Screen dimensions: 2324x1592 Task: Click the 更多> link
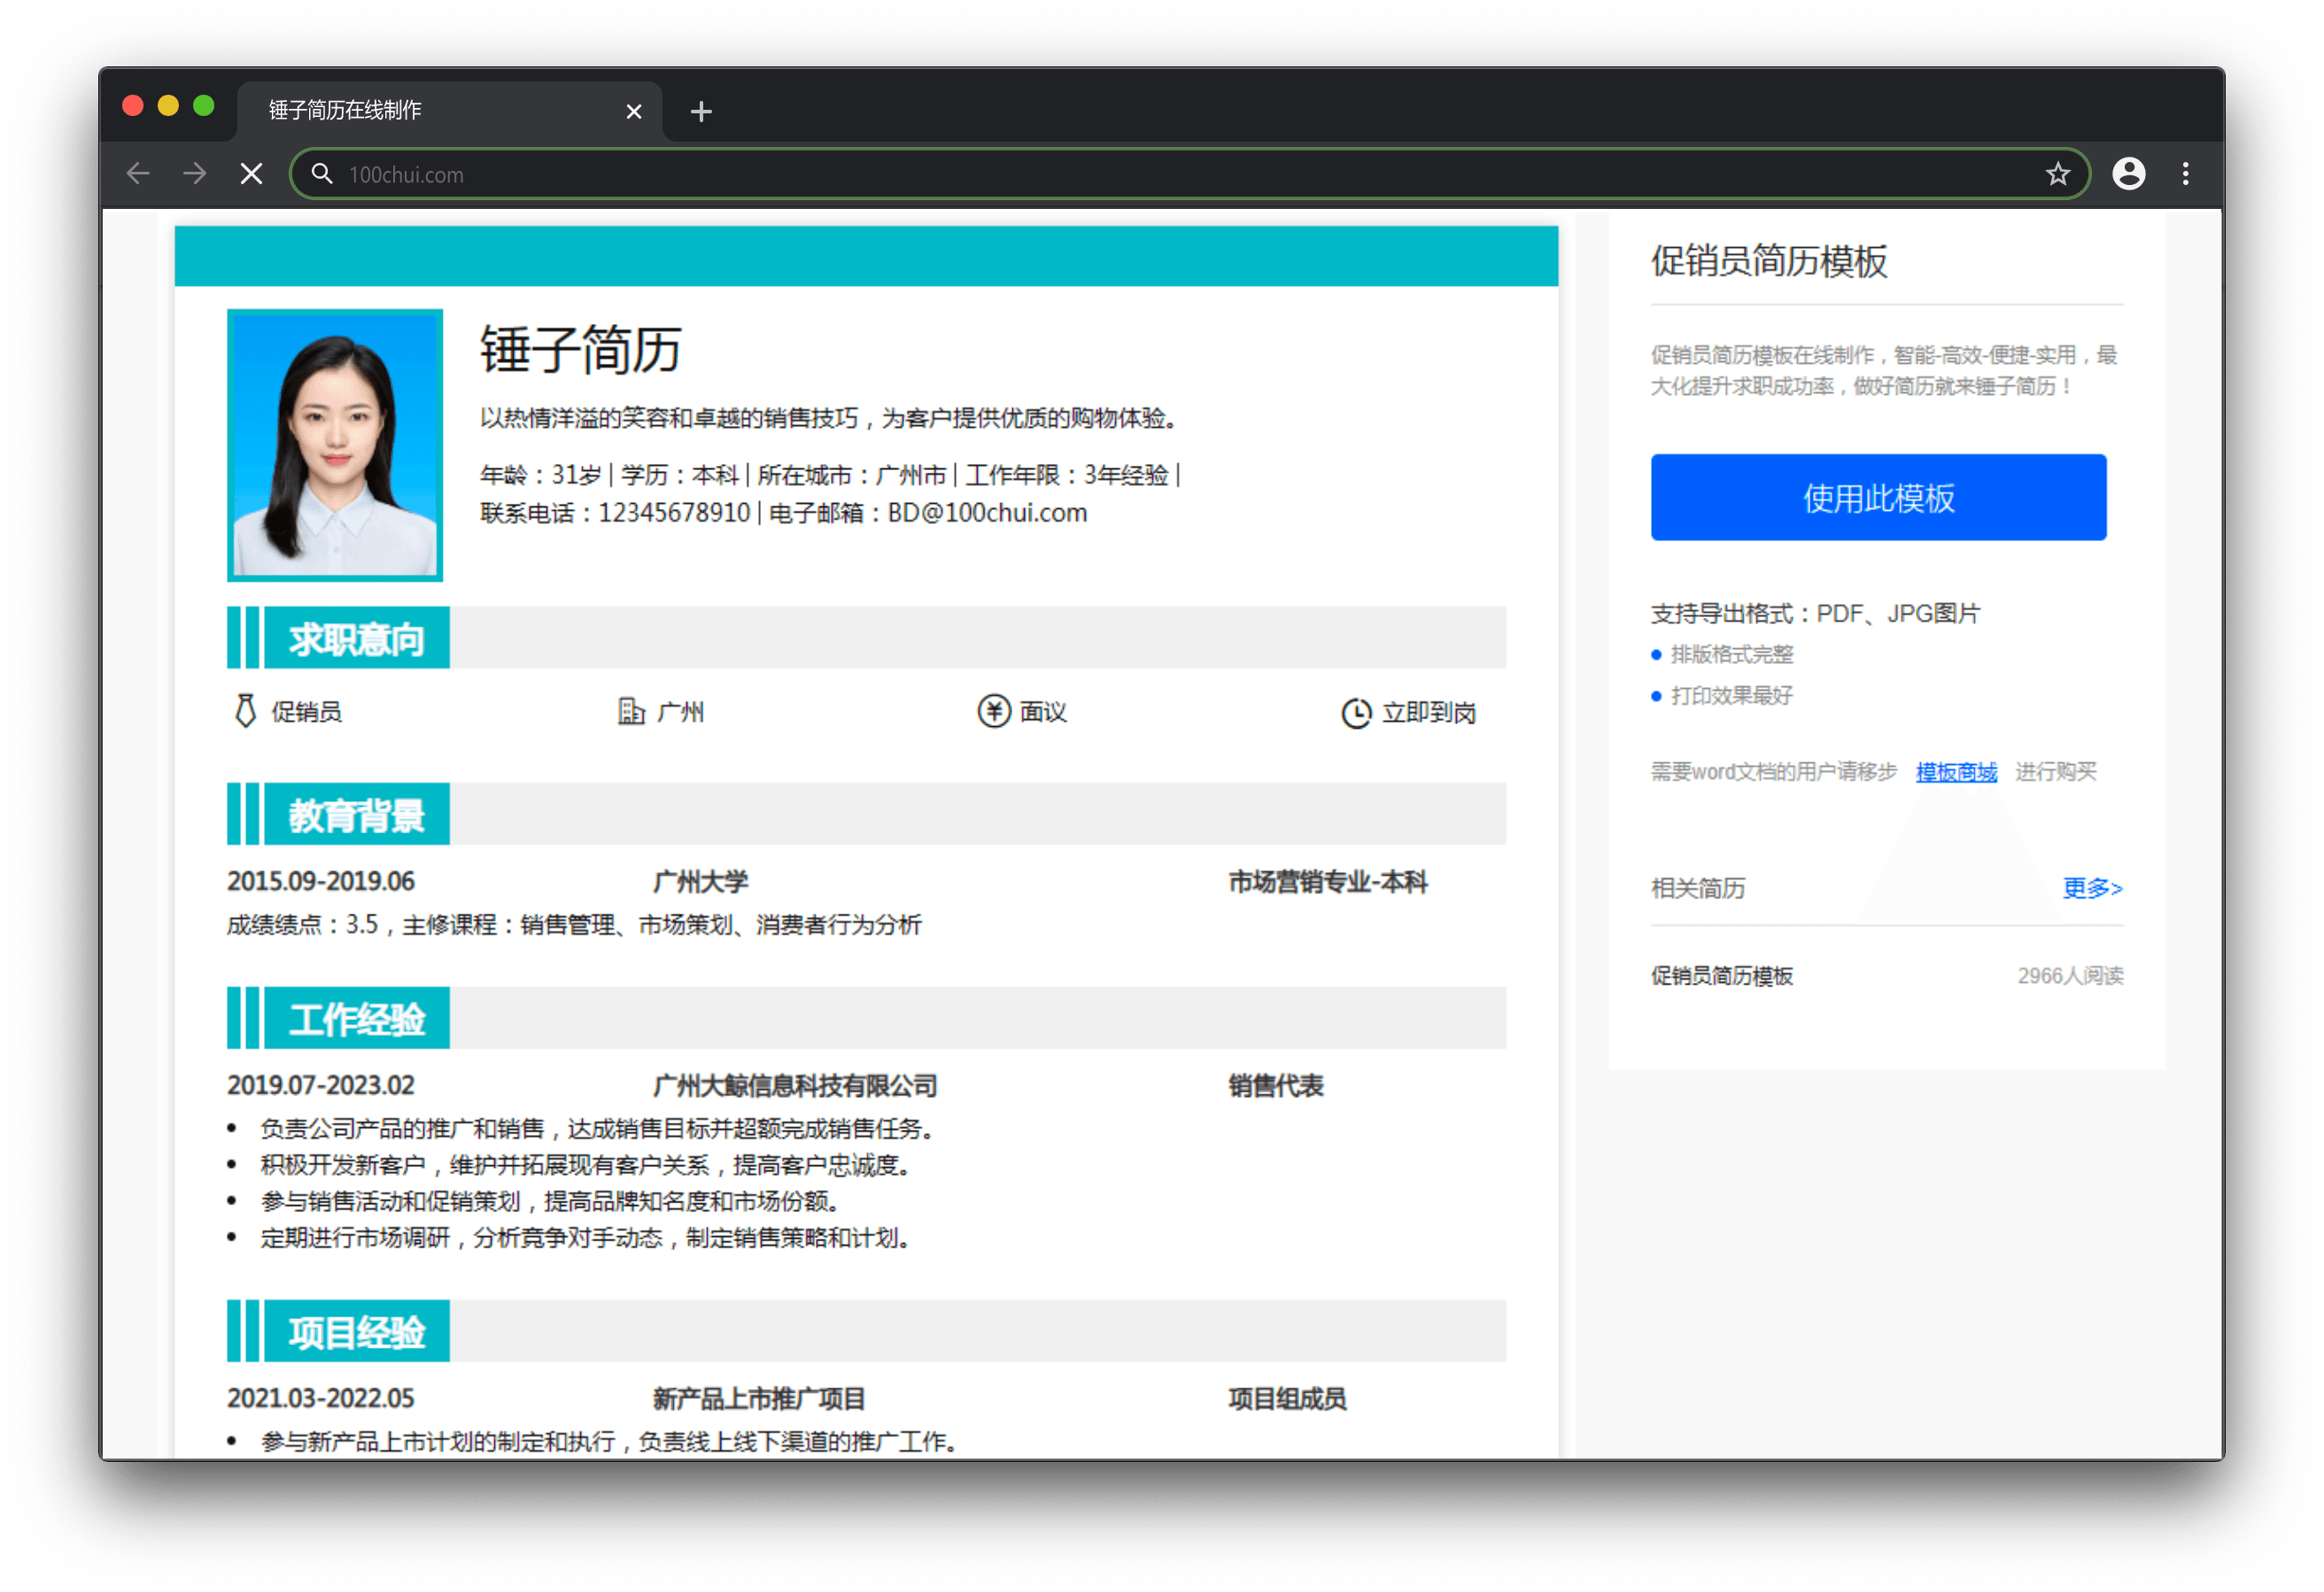click(2091, 887)
